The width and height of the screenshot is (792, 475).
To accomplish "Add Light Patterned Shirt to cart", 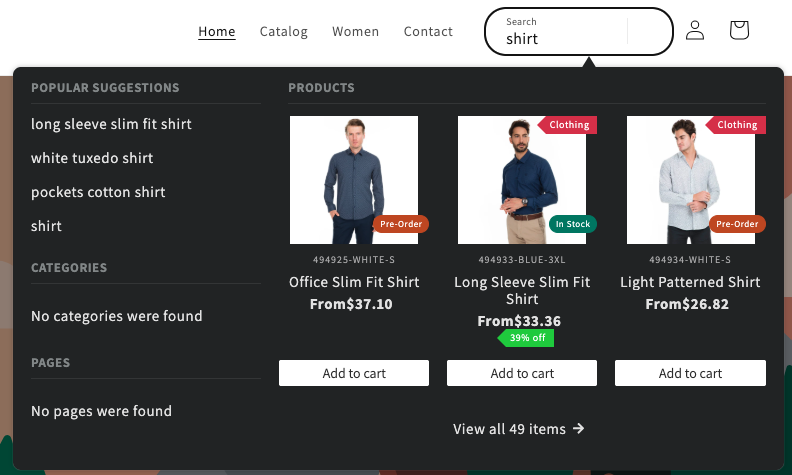I will click(x=690, y=373).
